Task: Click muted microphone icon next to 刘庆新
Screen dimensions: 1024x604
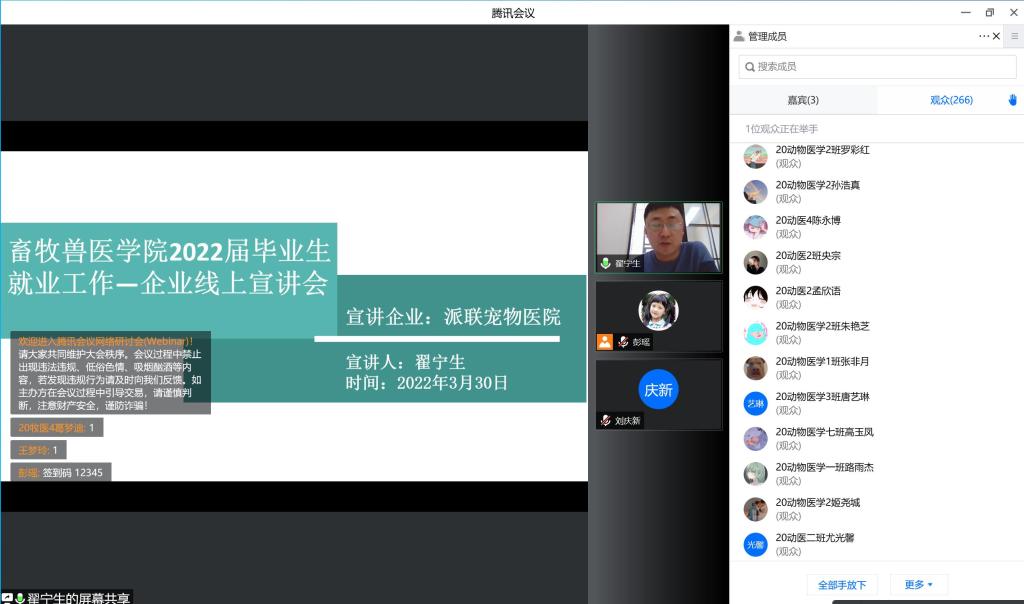Action: (x=605, y=421)
